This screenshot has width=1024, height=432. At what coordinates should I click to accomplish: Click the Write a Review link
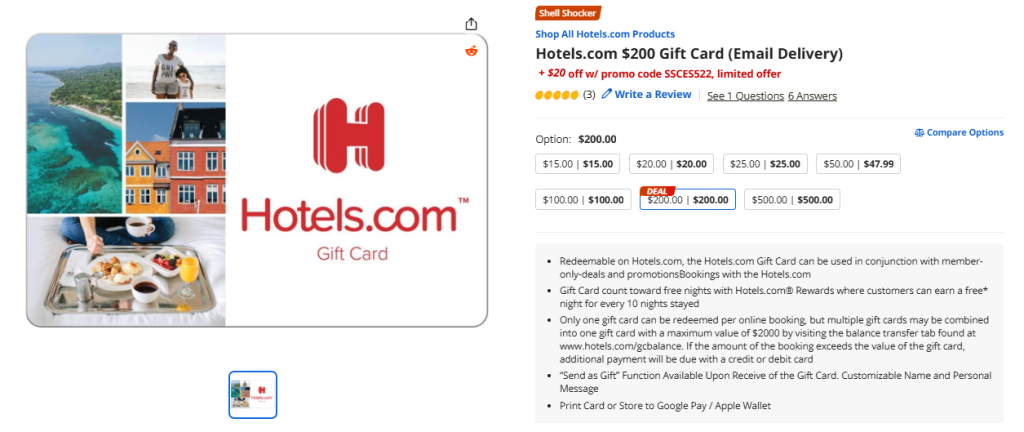(652, 95)
